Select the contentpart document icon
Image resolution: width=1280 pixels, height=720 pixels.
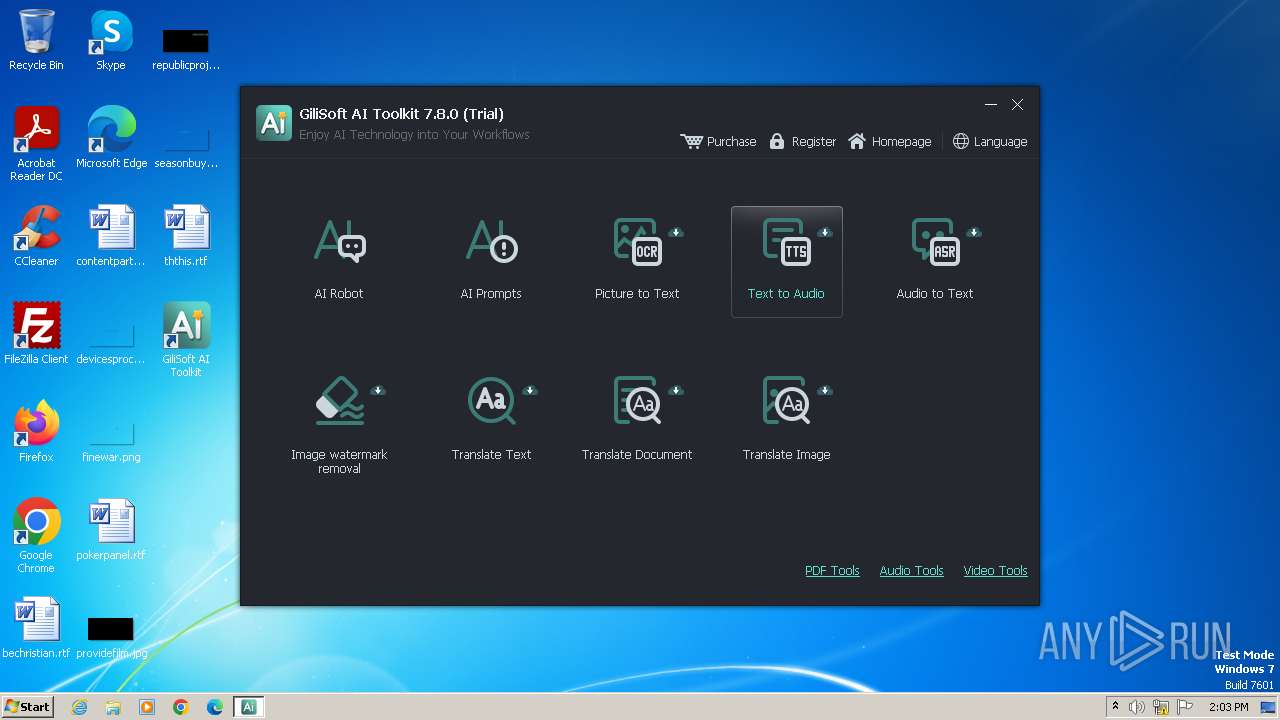tap(111, 236)
